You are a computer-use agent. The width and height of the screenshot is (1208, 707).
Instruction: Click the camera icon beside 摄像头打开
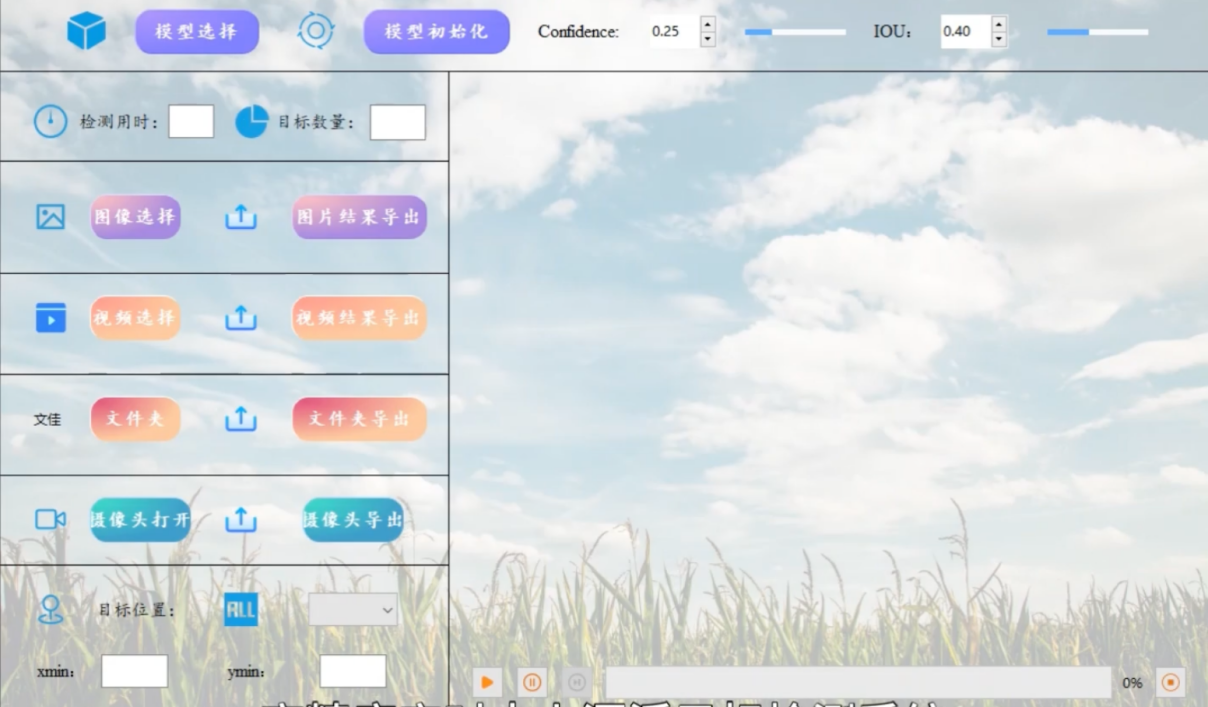point(50,519)
